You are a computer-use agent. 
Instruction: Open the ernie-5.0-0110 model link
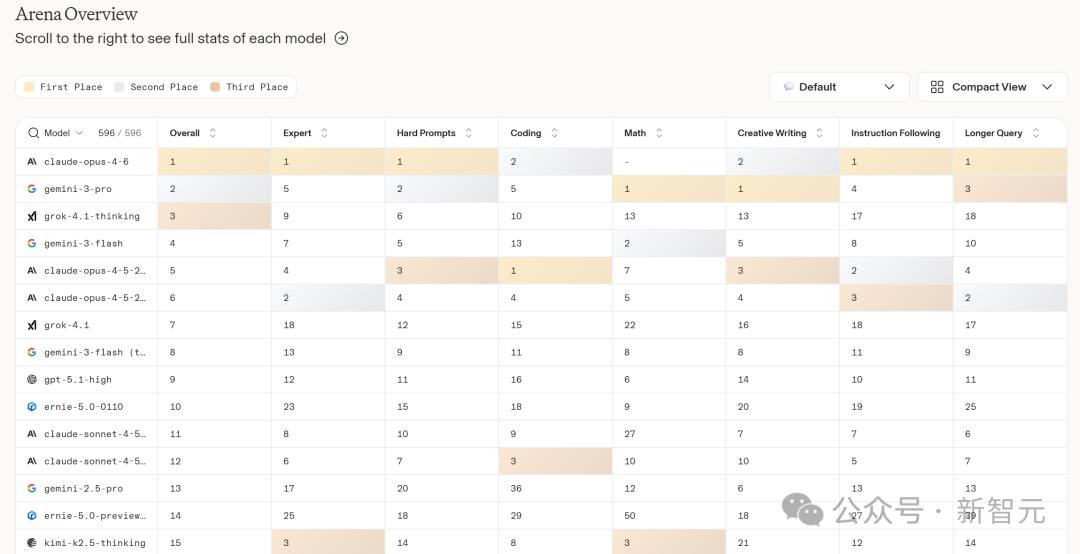coord(83,407)
